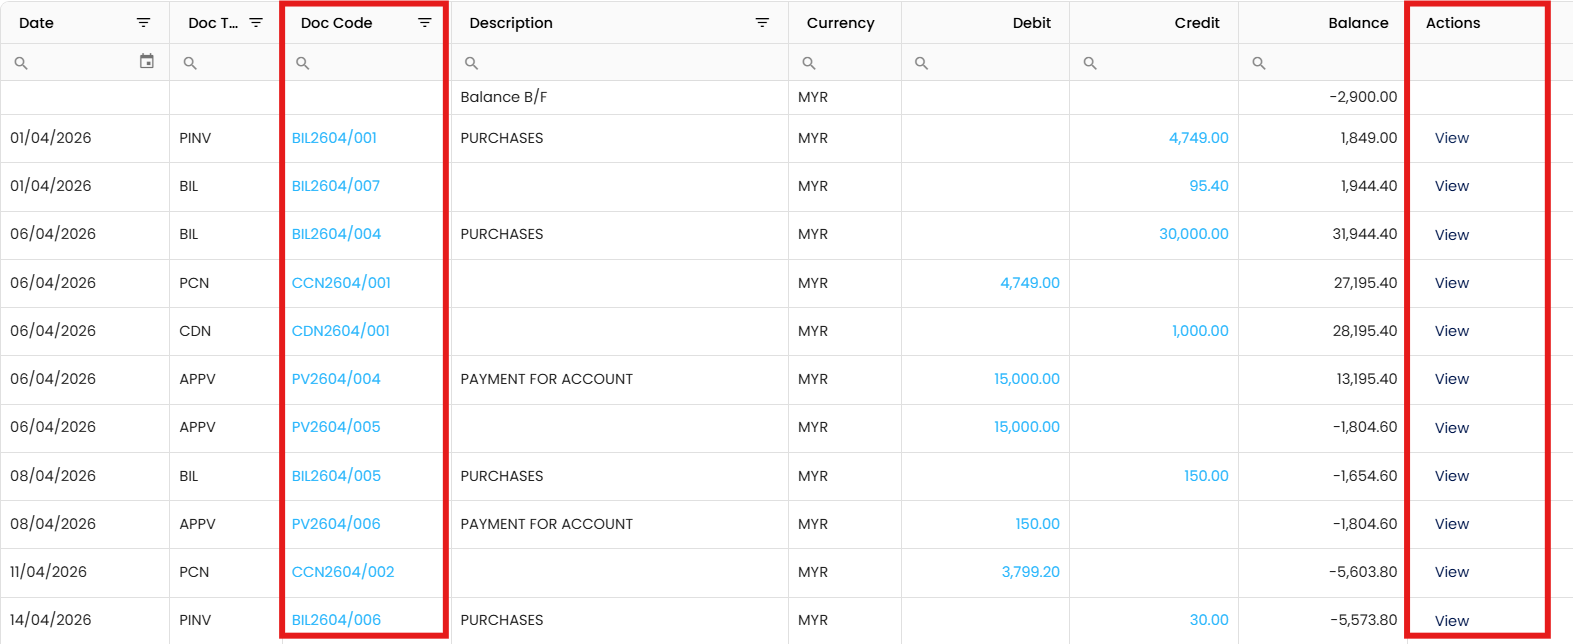Open the calendar date picker icon
This screenshot has width=1573, height=644.
click(147, 62)
